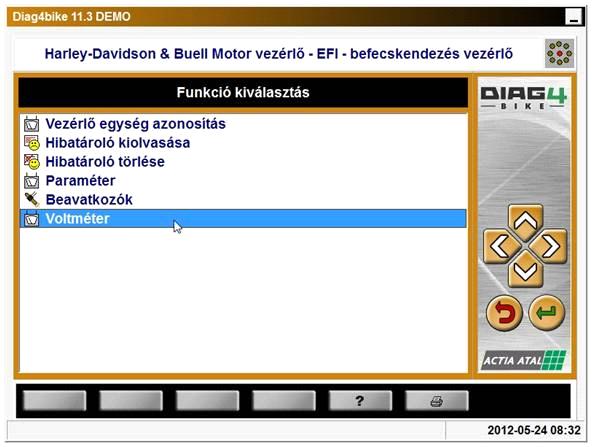Click the sad-face icon for Hibatároló kiolvasása
Image resolution: width=592 pixels, height=447 pixels.
[32, 143]
